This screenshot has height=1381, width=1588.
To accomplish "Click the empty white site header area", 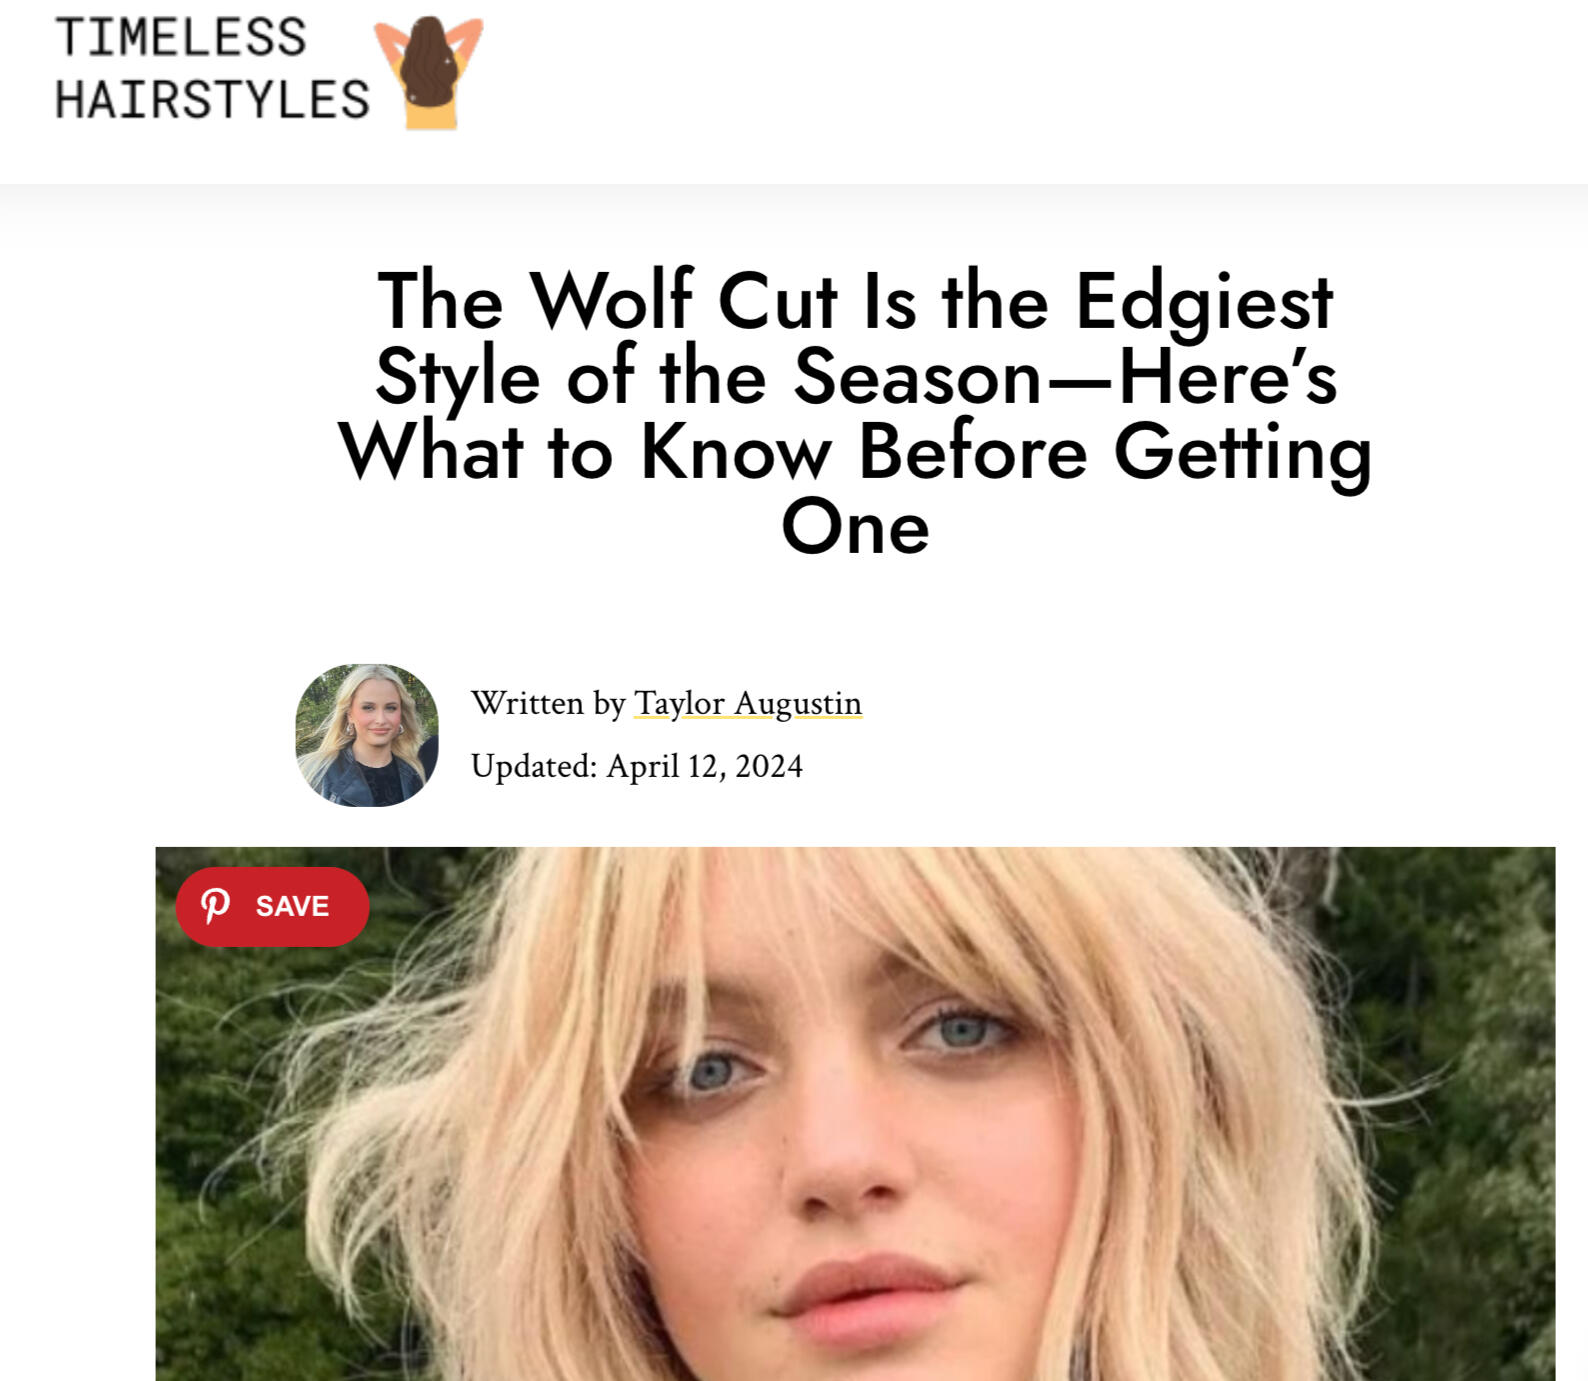I will tap(1030, 90).
